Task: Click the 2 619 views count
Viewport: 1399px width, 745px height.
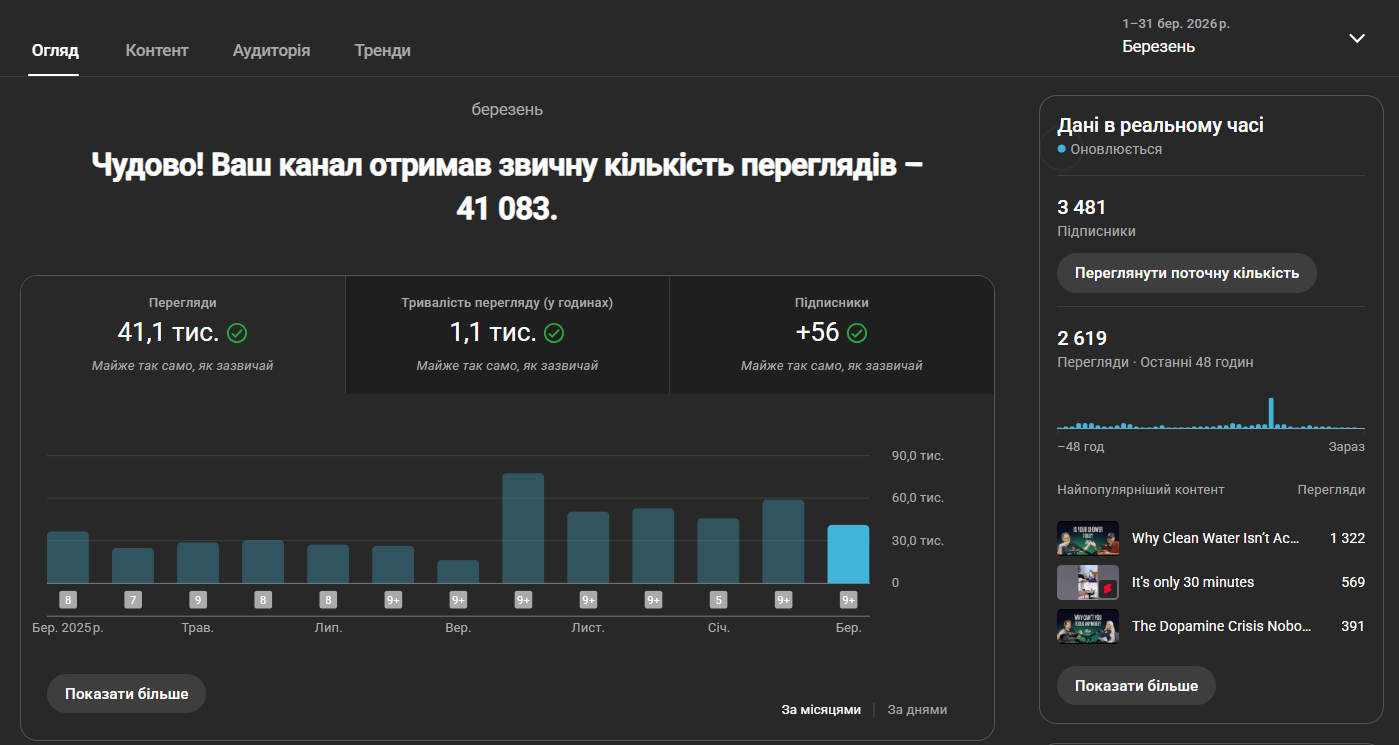Action: point(1082,338)
